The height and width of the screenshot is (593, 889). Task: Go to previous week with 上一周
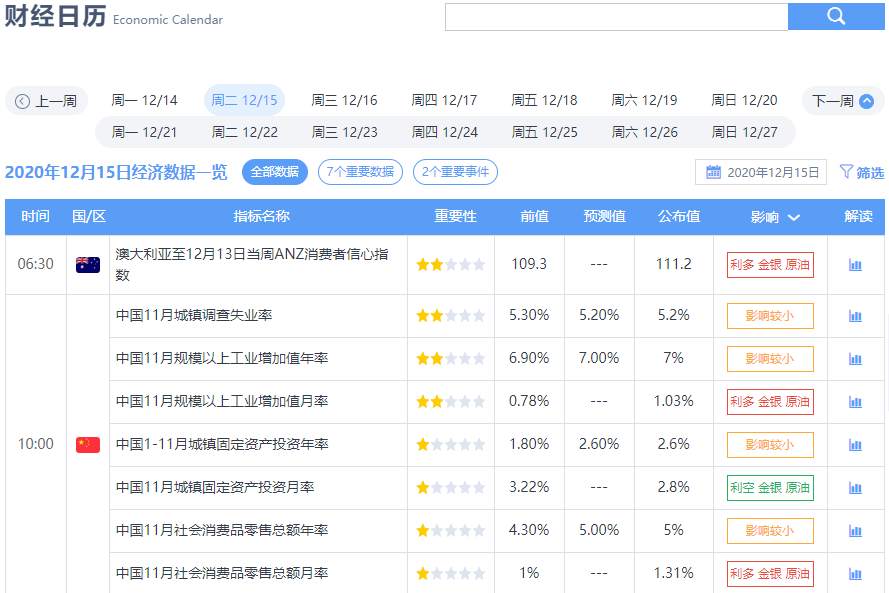point(46,101)
